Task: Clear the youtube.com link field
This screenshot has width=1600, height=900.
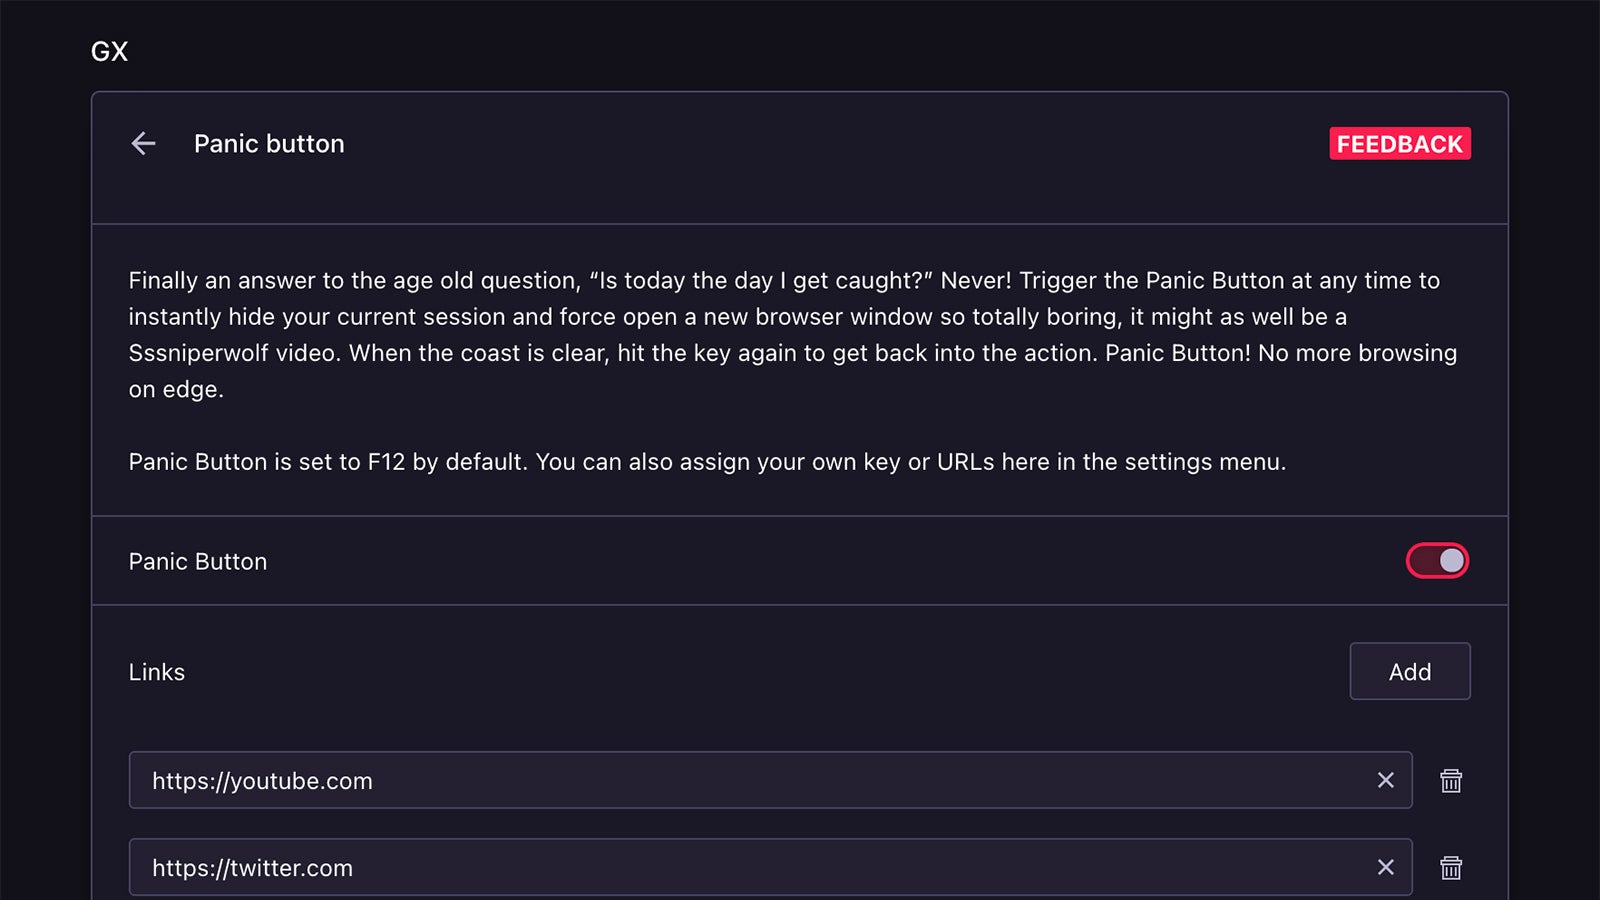Action: pos(1385,780)
